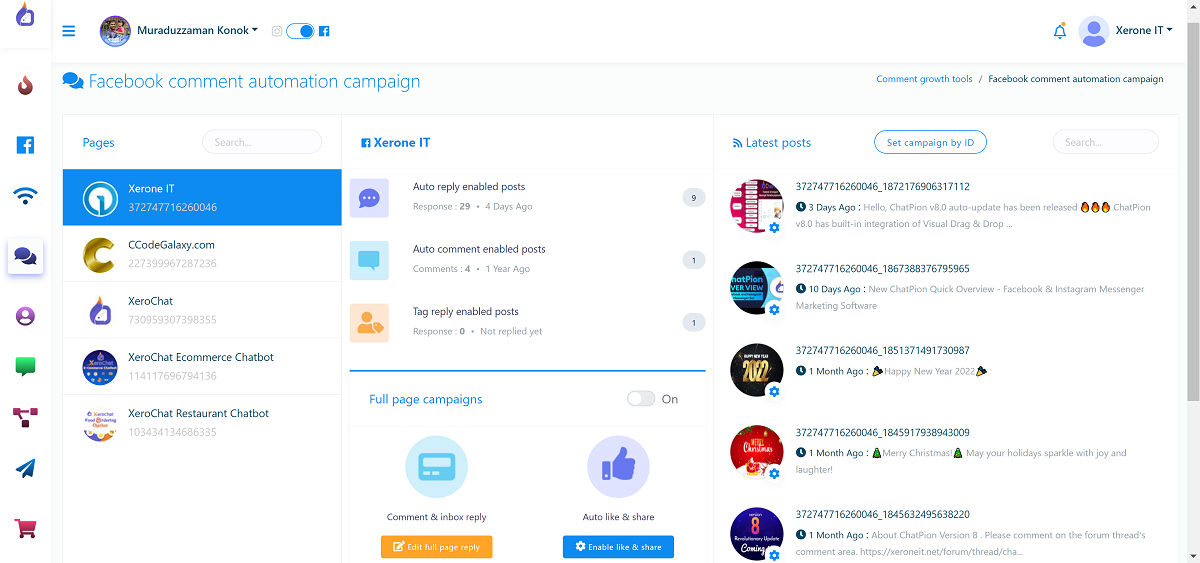Click Set campaign by ID button
1200x563 pixels.
click(930, 142)
